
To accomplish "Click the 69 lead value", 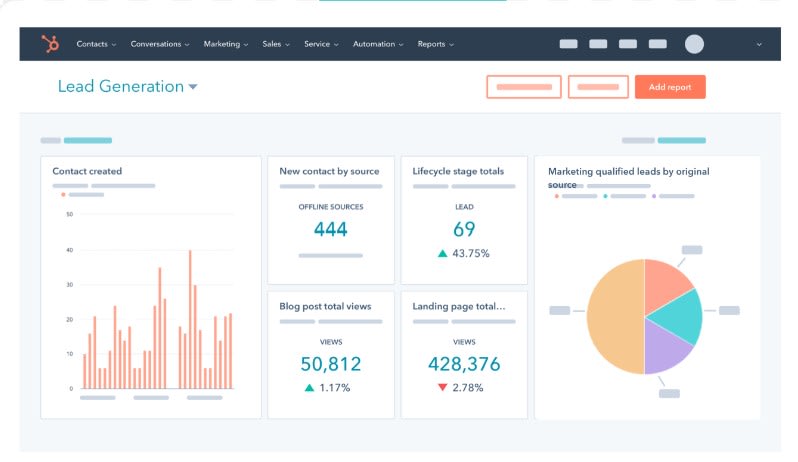I will pyautogui.click(x=464, y=229).
